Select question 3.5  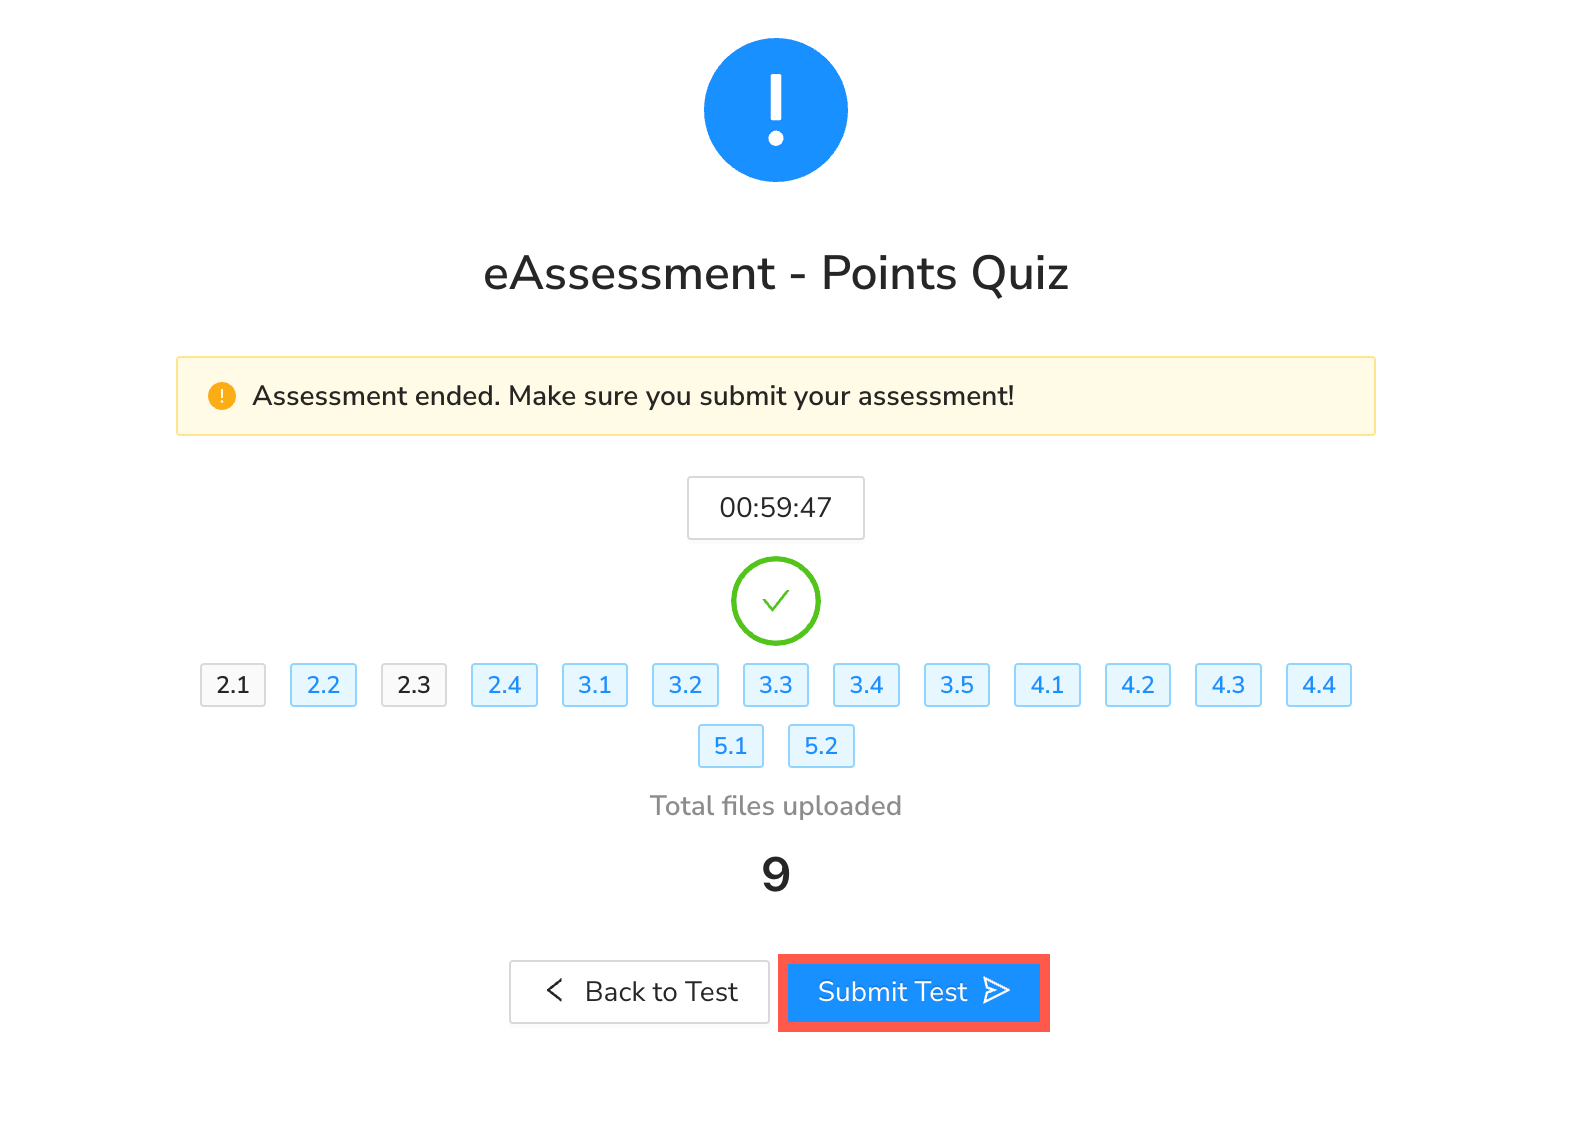pyautogui.click(x=956, y=685)
